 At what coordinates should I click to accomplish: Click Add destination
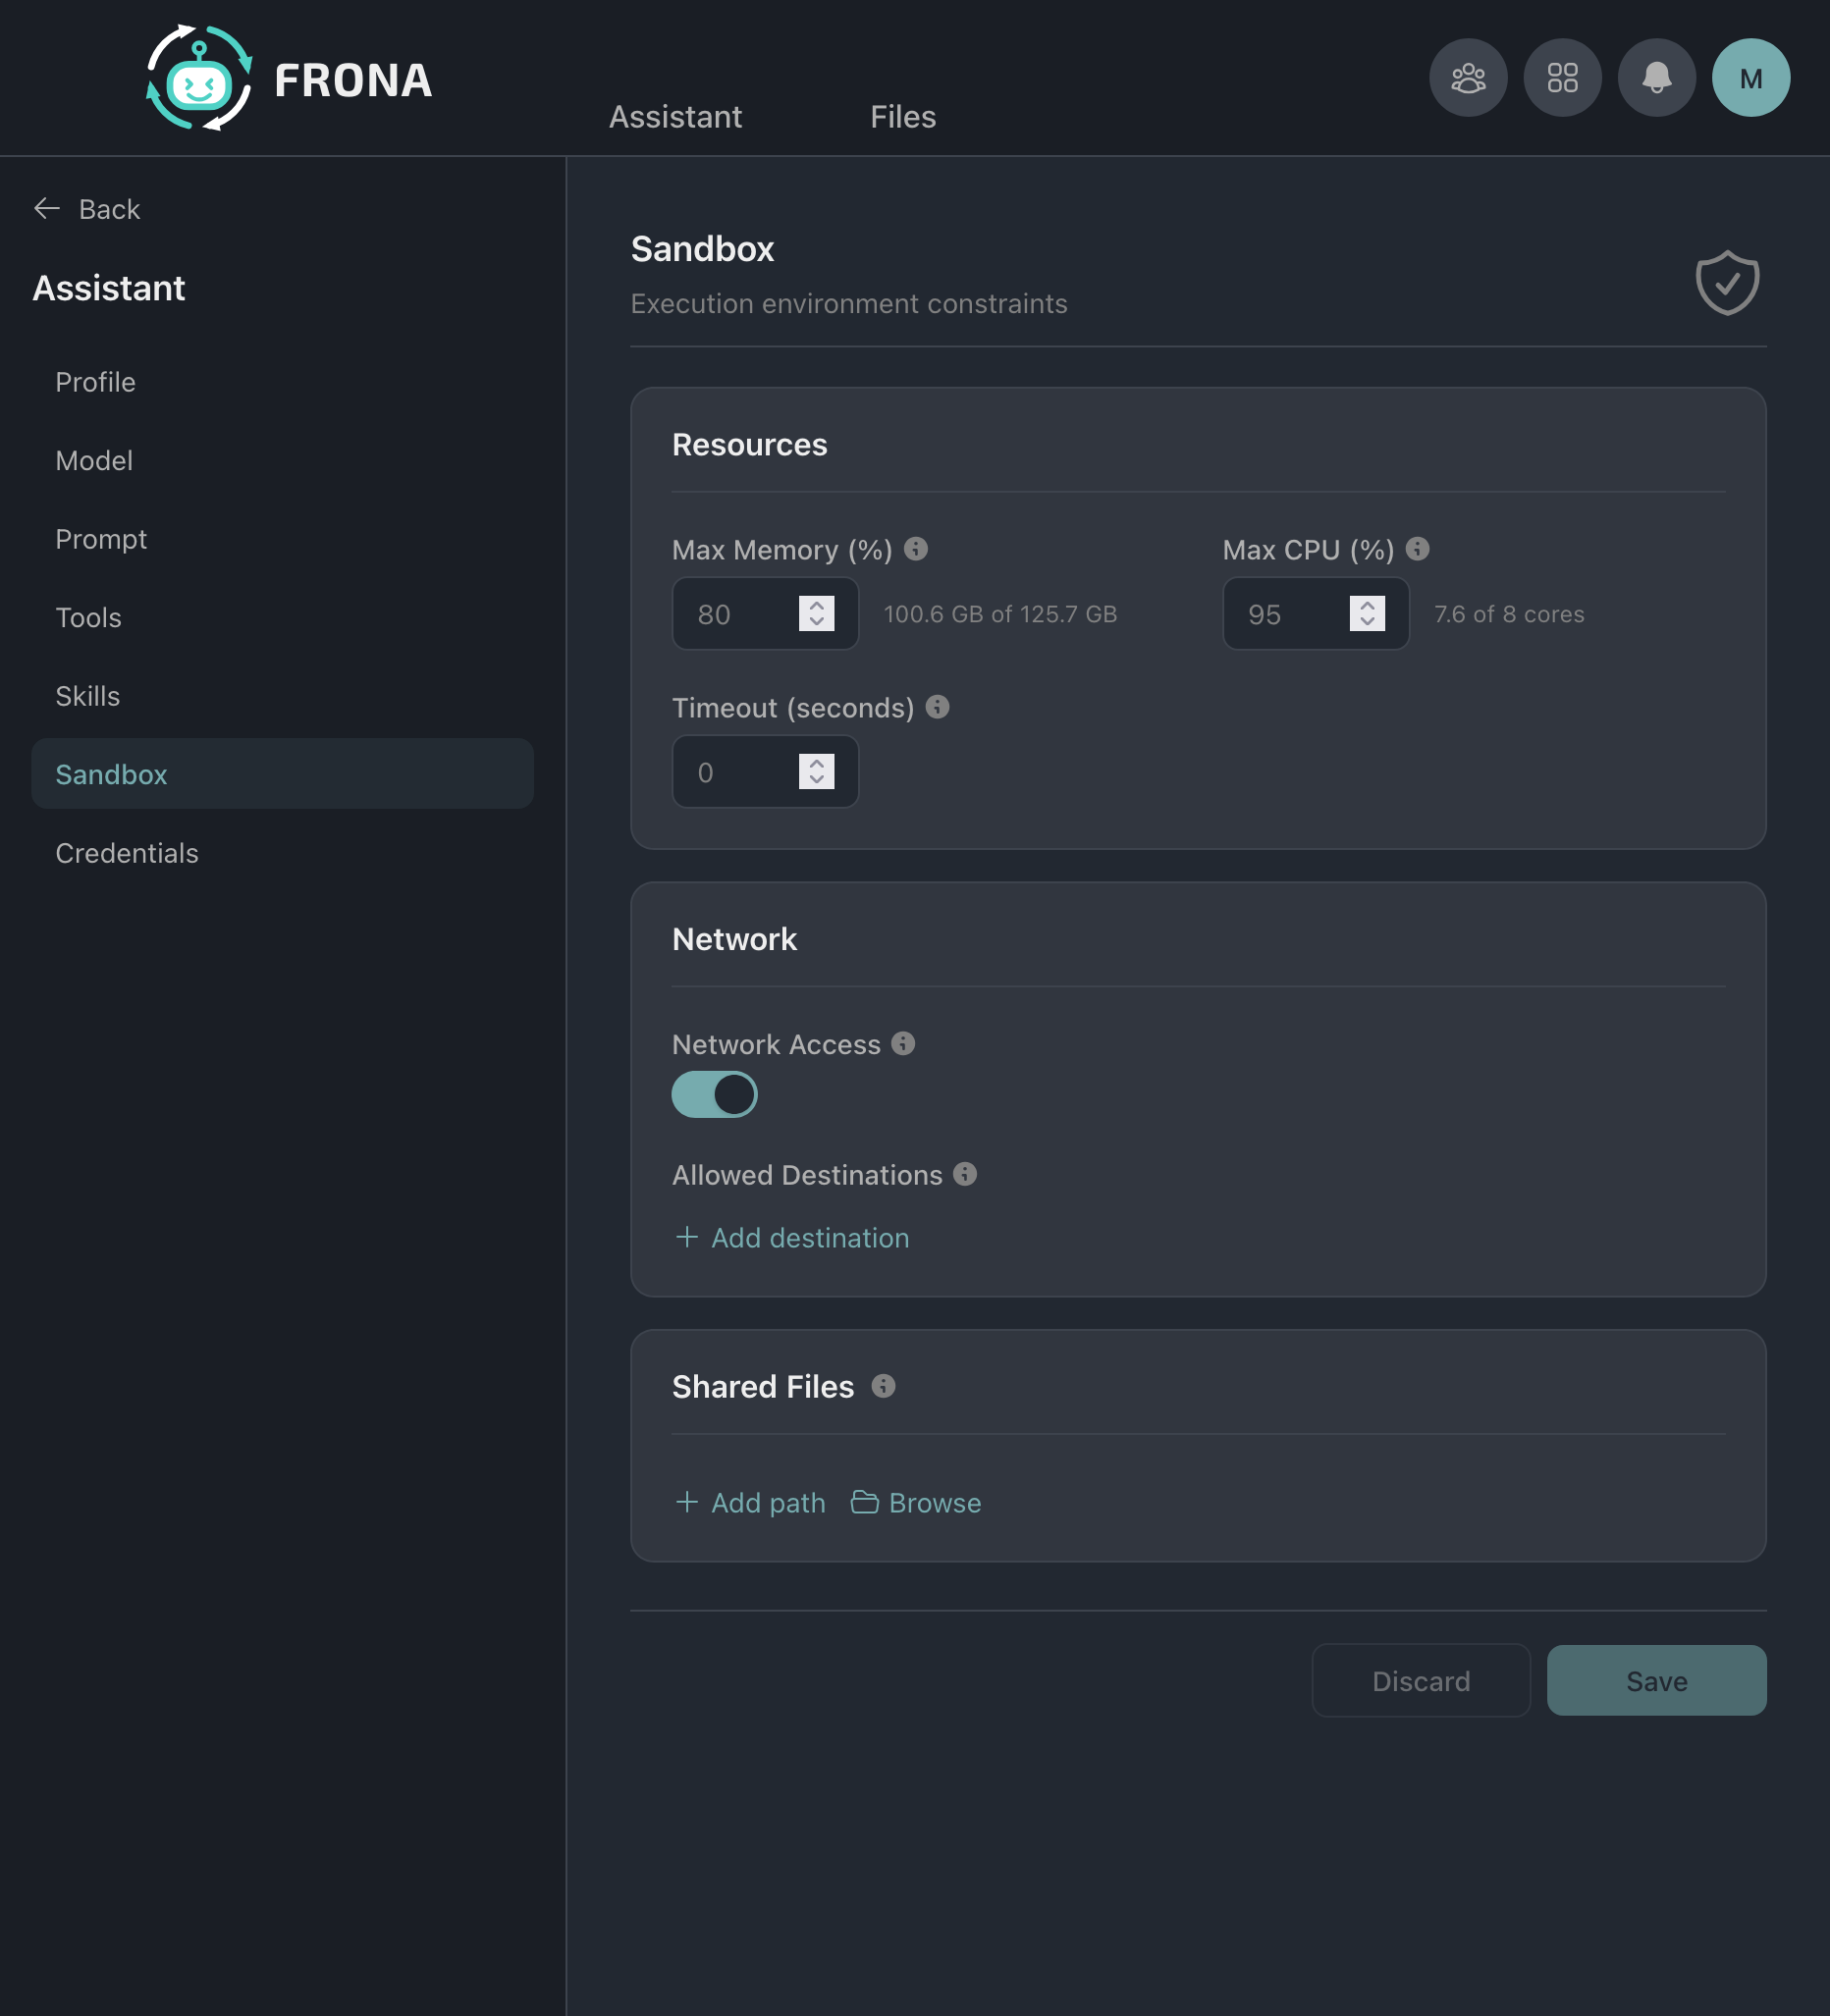tap(791, 1238)
